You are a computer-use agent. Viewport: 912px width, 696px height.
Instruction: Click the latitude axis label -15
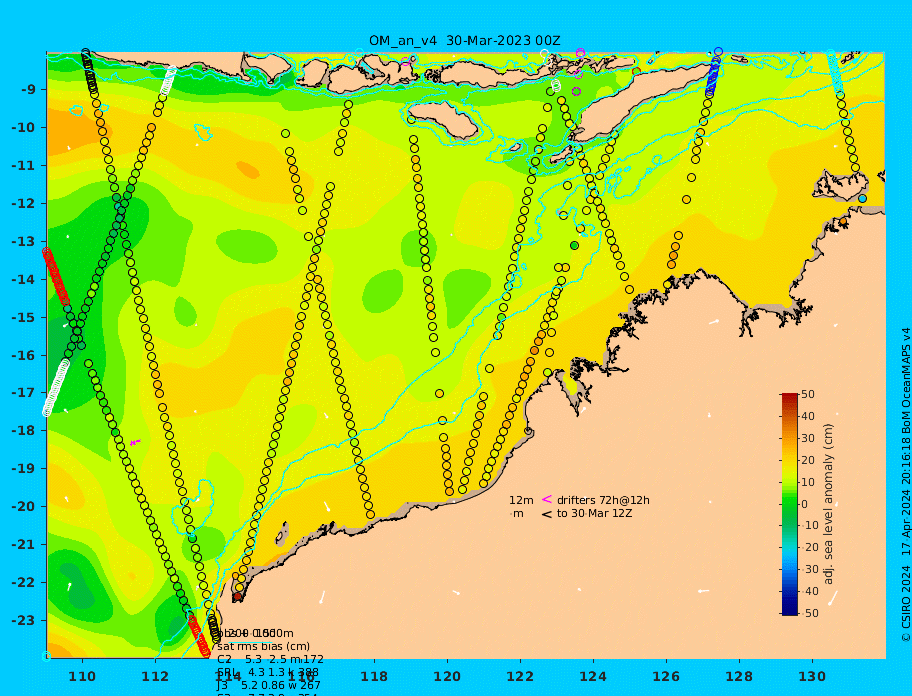[24, 317]
